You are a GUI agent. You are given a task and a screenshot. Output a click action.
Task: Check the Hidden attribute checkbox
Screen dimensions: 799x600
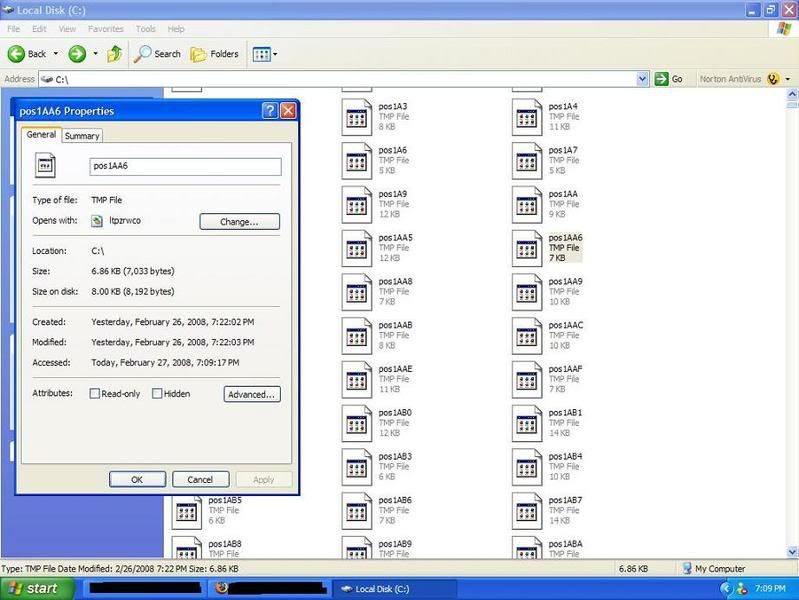[157, 394]
